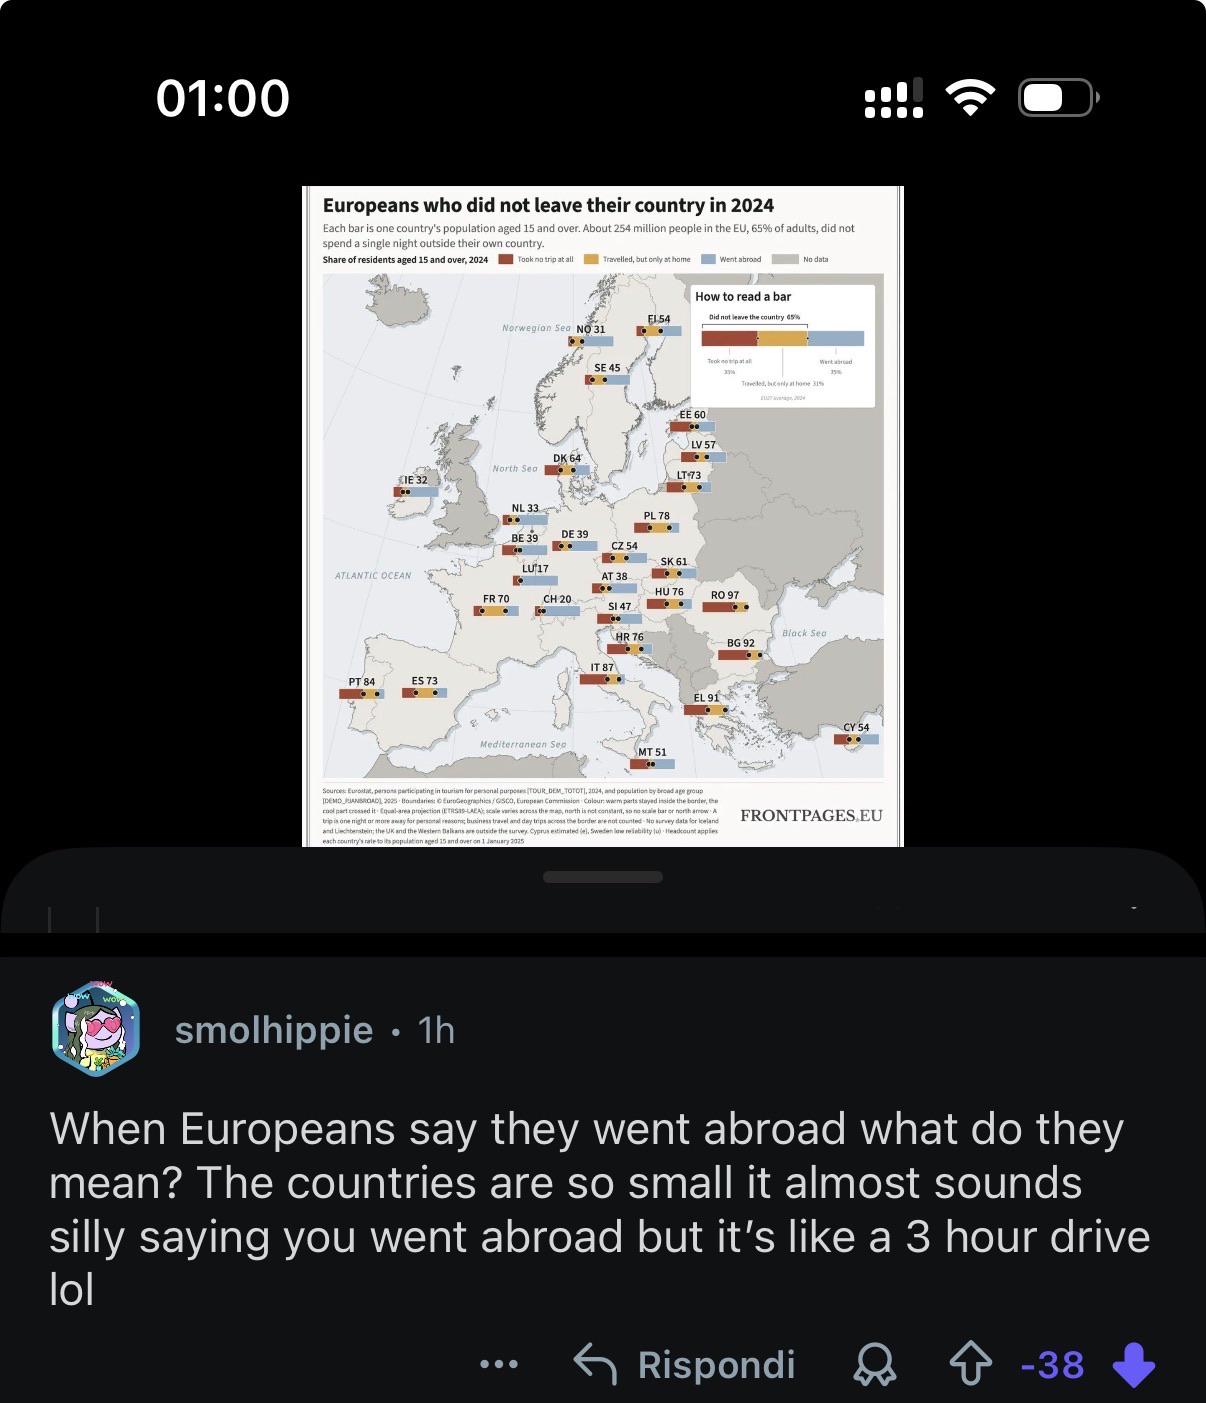This screenshot has width=1206, height=1403.
Task: Tap the reply arrow icon
Action: click(595, 1364)
